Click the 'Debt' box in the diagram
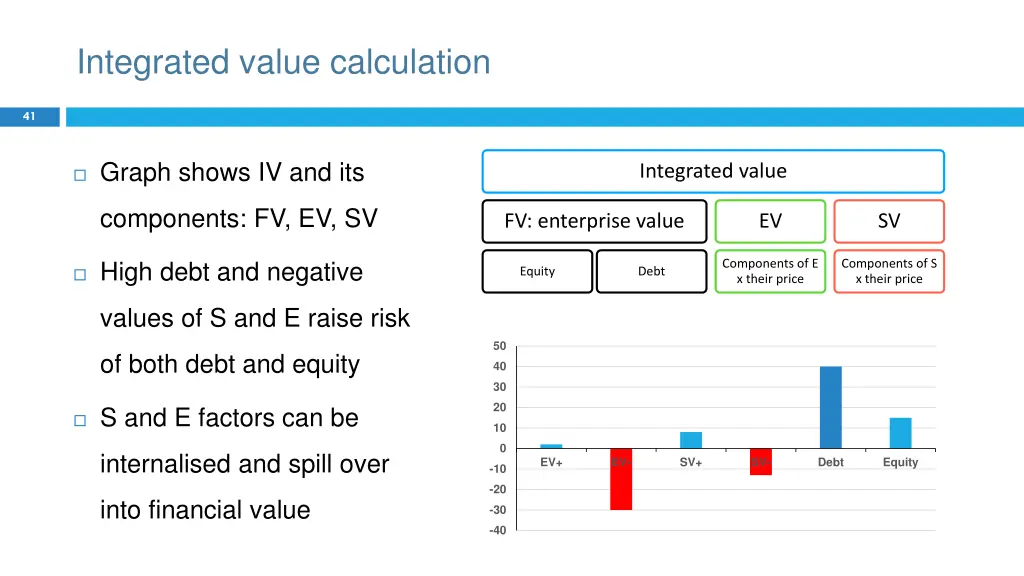 pyautogui.click(x=651, y=271)
